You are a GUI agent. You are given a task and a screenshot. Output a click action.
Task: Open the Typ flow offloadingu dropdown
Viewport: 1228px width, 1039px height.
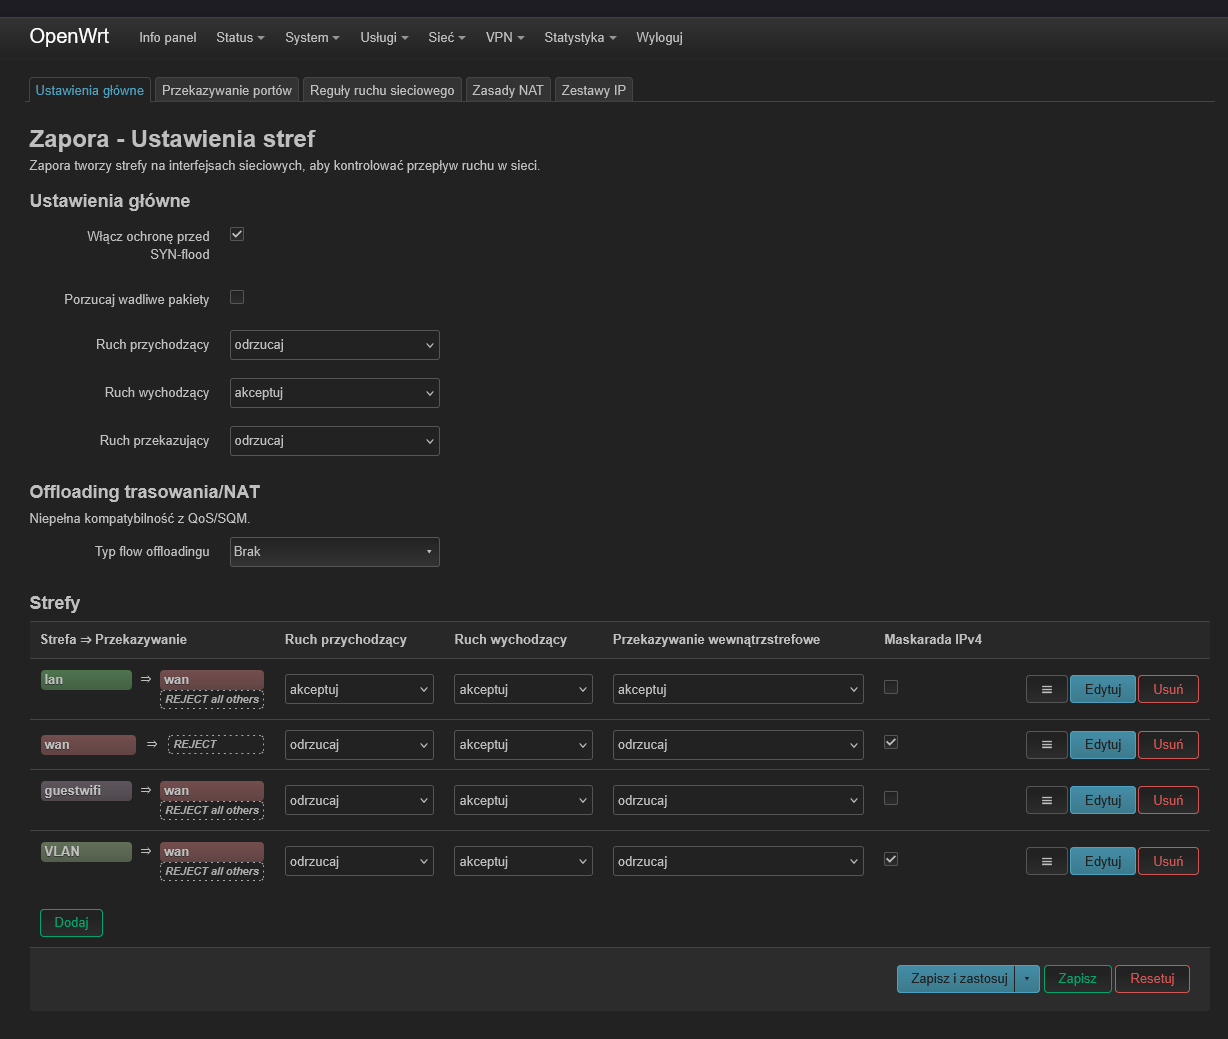tap(334, 552)
